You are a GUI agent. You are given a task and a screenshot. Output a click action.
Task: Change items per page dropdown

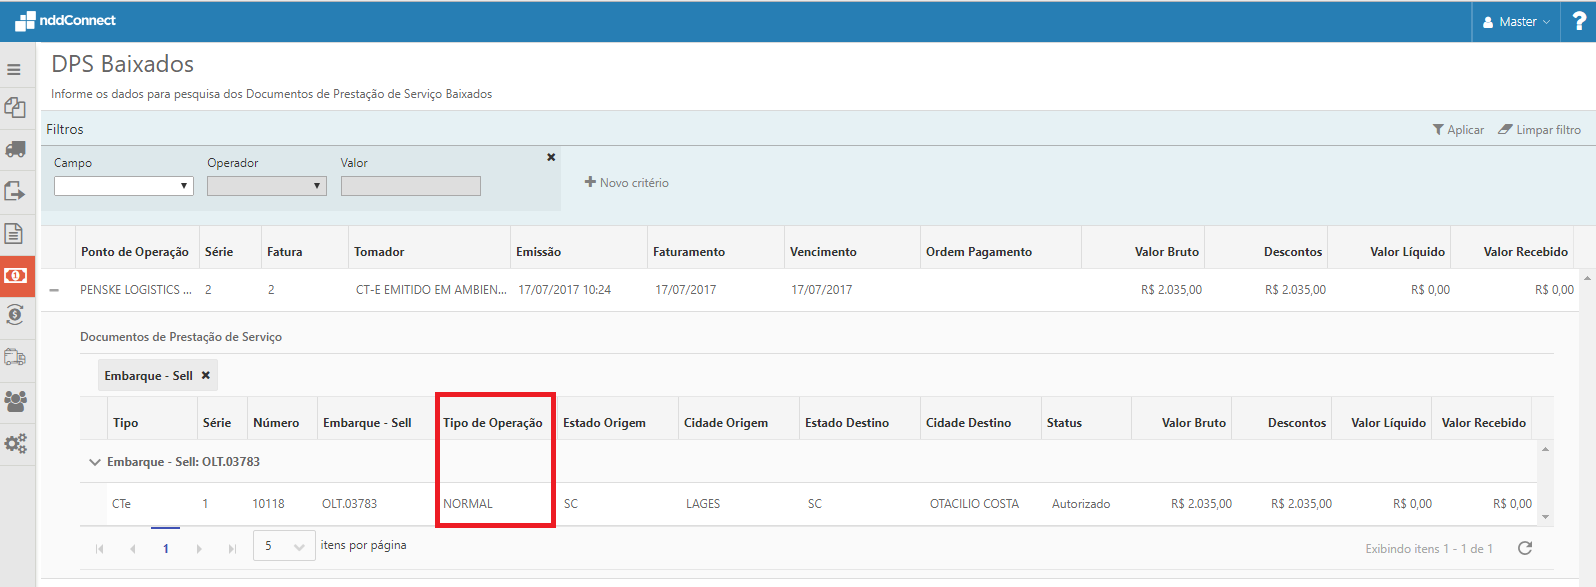pyautogui.click(x=284, y=546)
